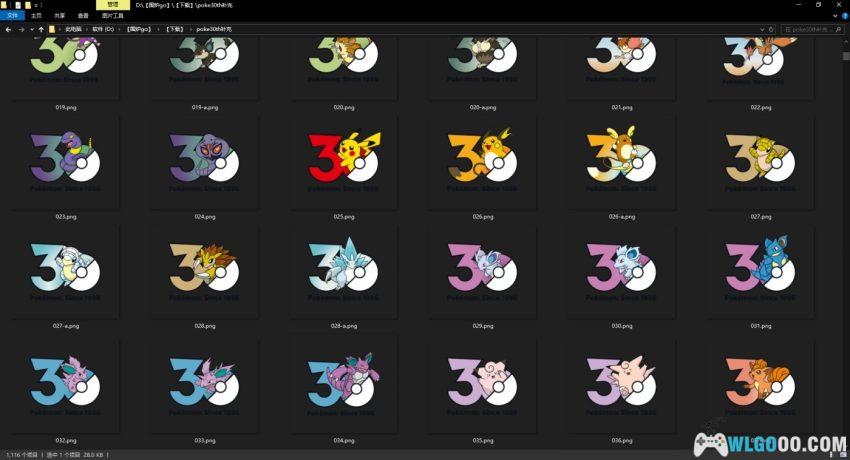Image resolution: width=850 pixels, height=460 pixels.
Task: Open the recent locations dropdown arrow
Action: [32, 29]
